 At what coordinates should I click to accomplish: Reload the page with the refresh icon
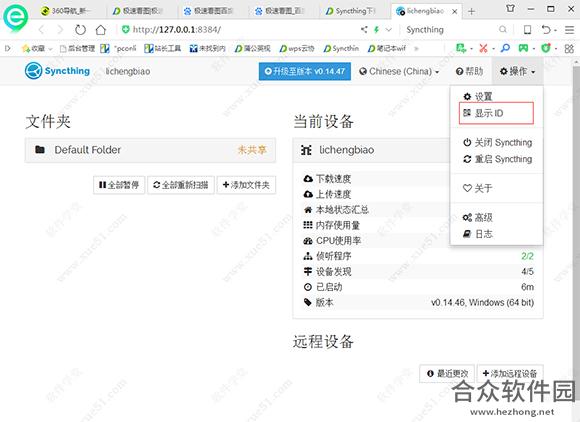tap(80, 30)
